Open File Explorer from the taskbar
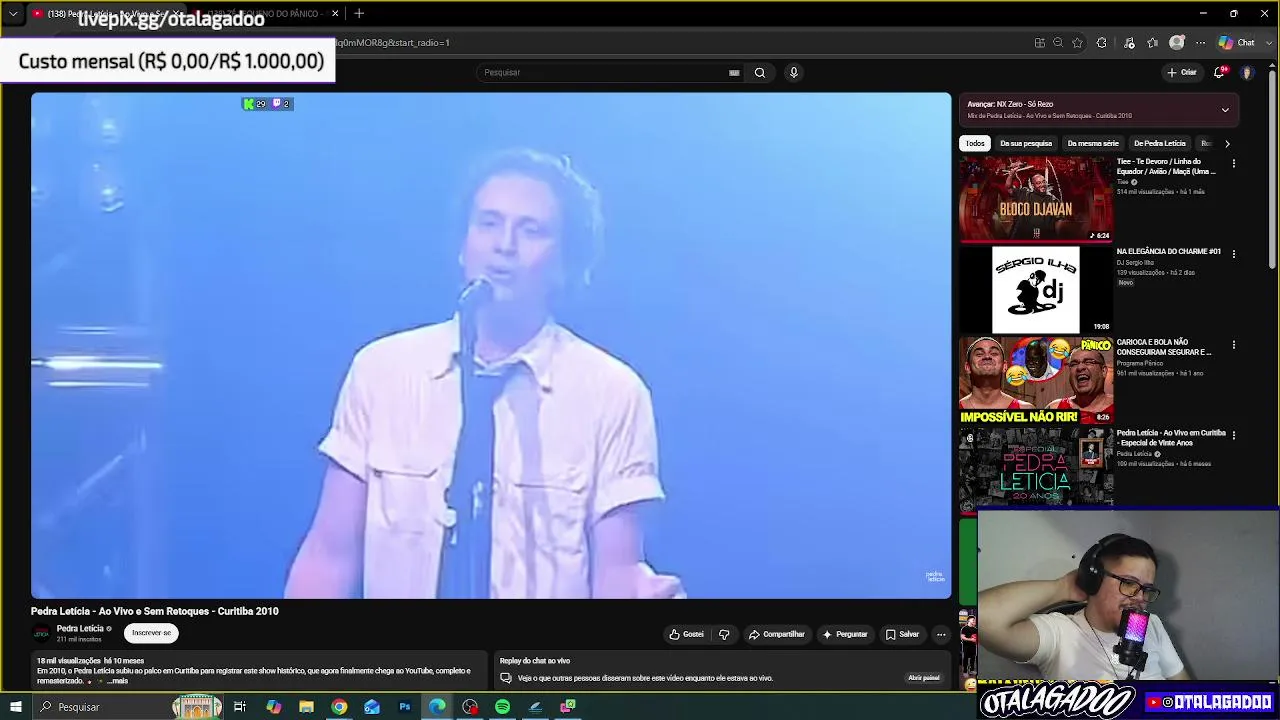1280x720 pixels. (x=307, y=707)
